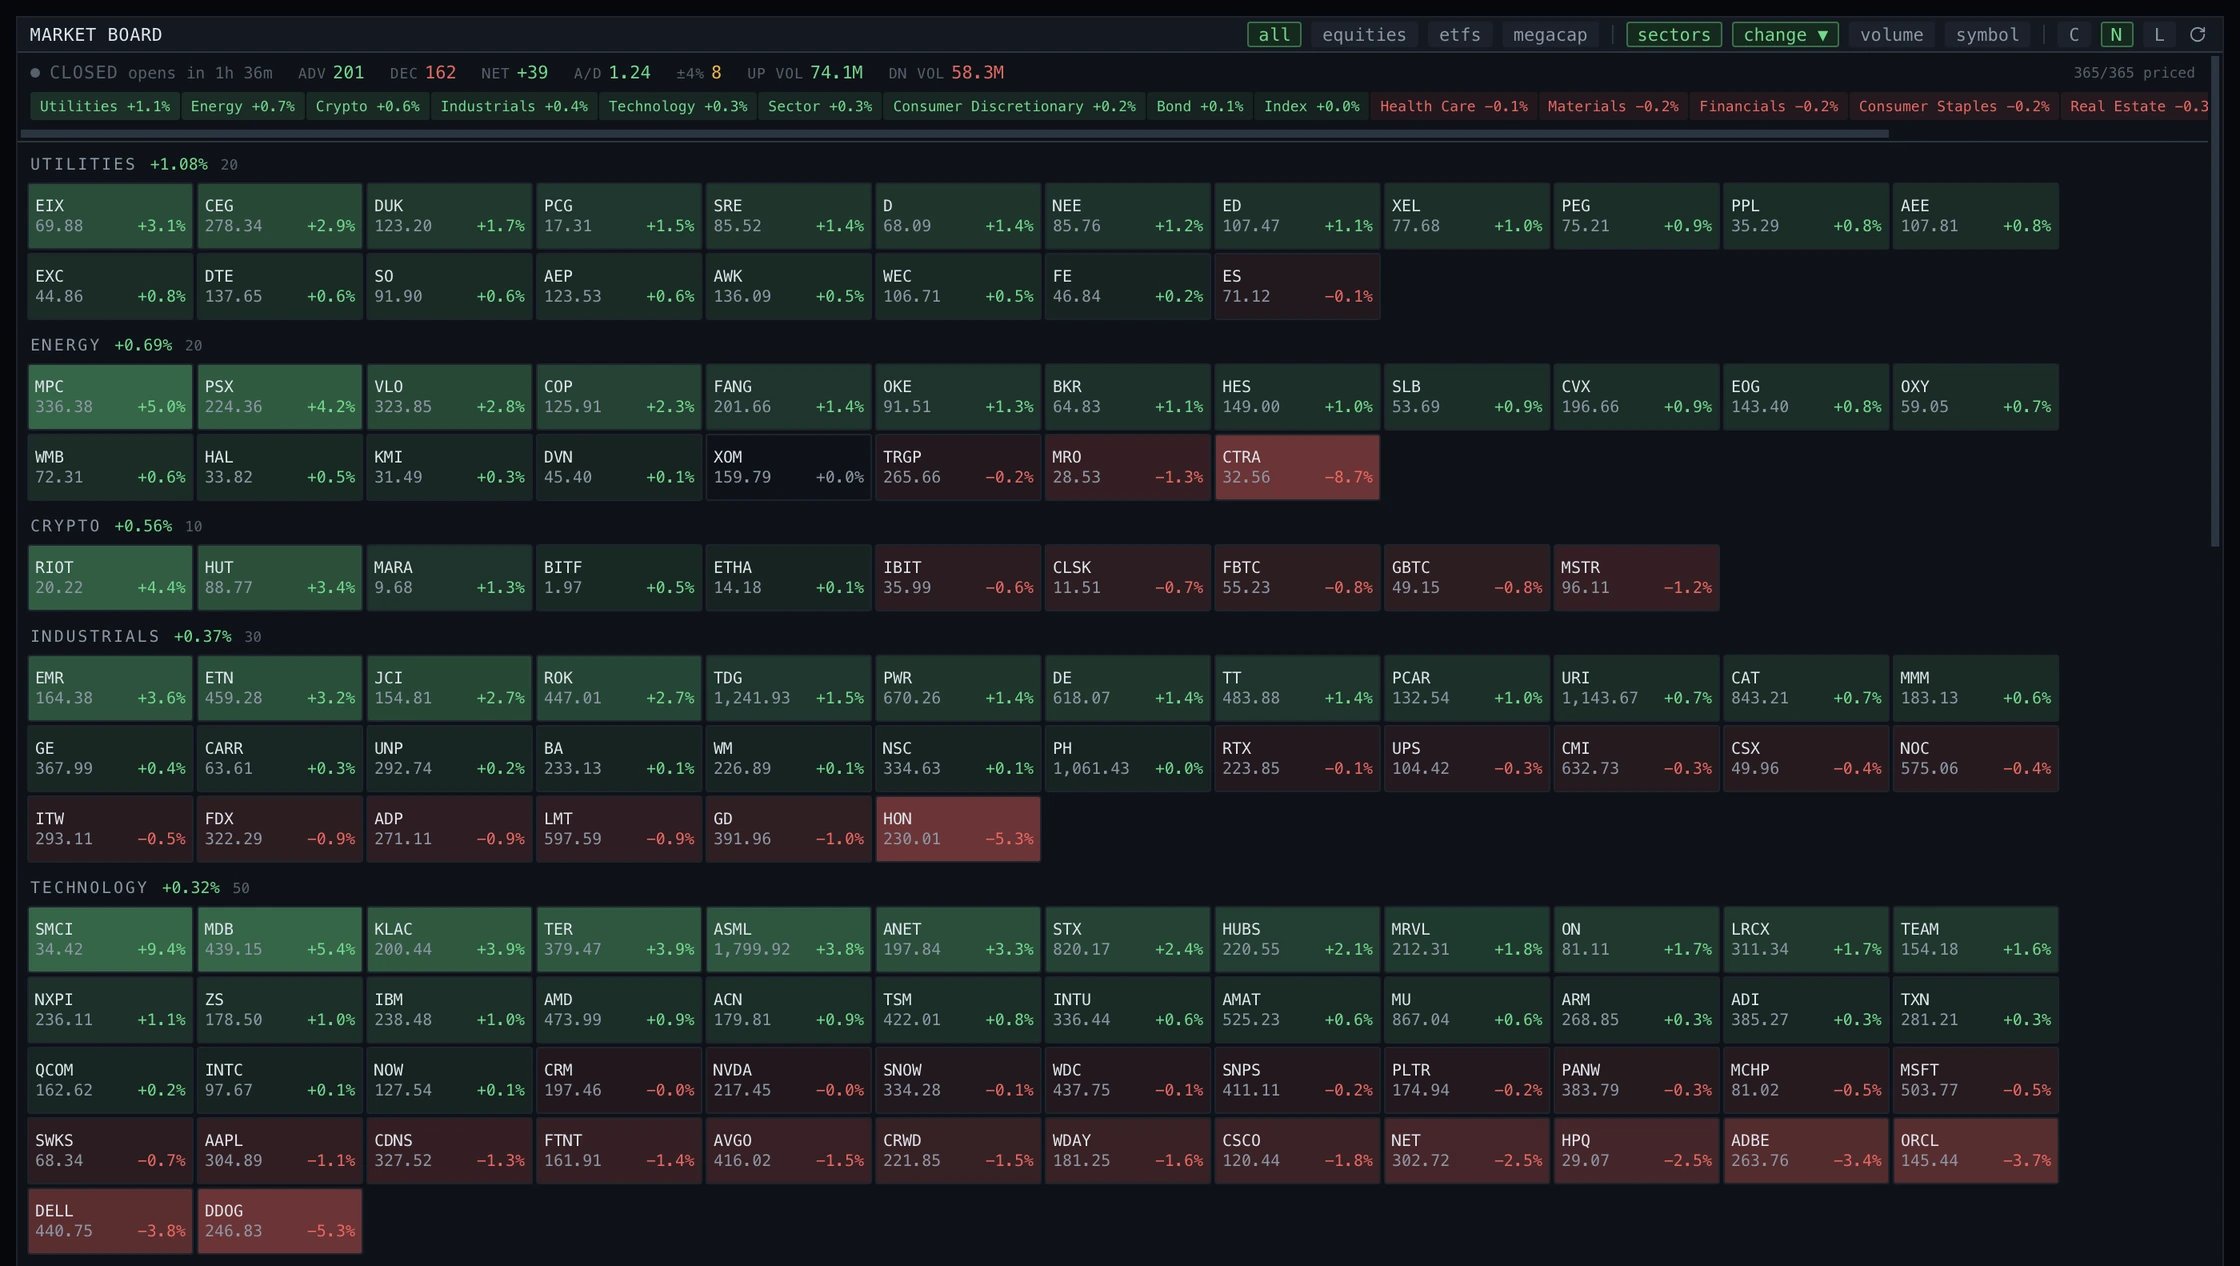Screen dimensions: 2240x1266
Task: Open the CTRA -8.7% tile
Action: [x=1297, y=467]
